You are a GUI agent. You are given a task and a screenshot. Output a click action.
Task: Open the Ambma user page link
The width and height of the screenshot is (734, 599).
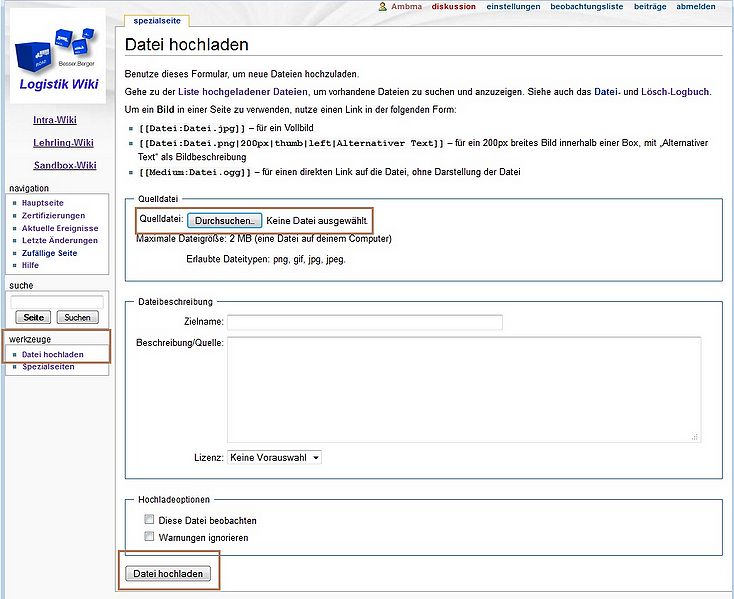406,7
